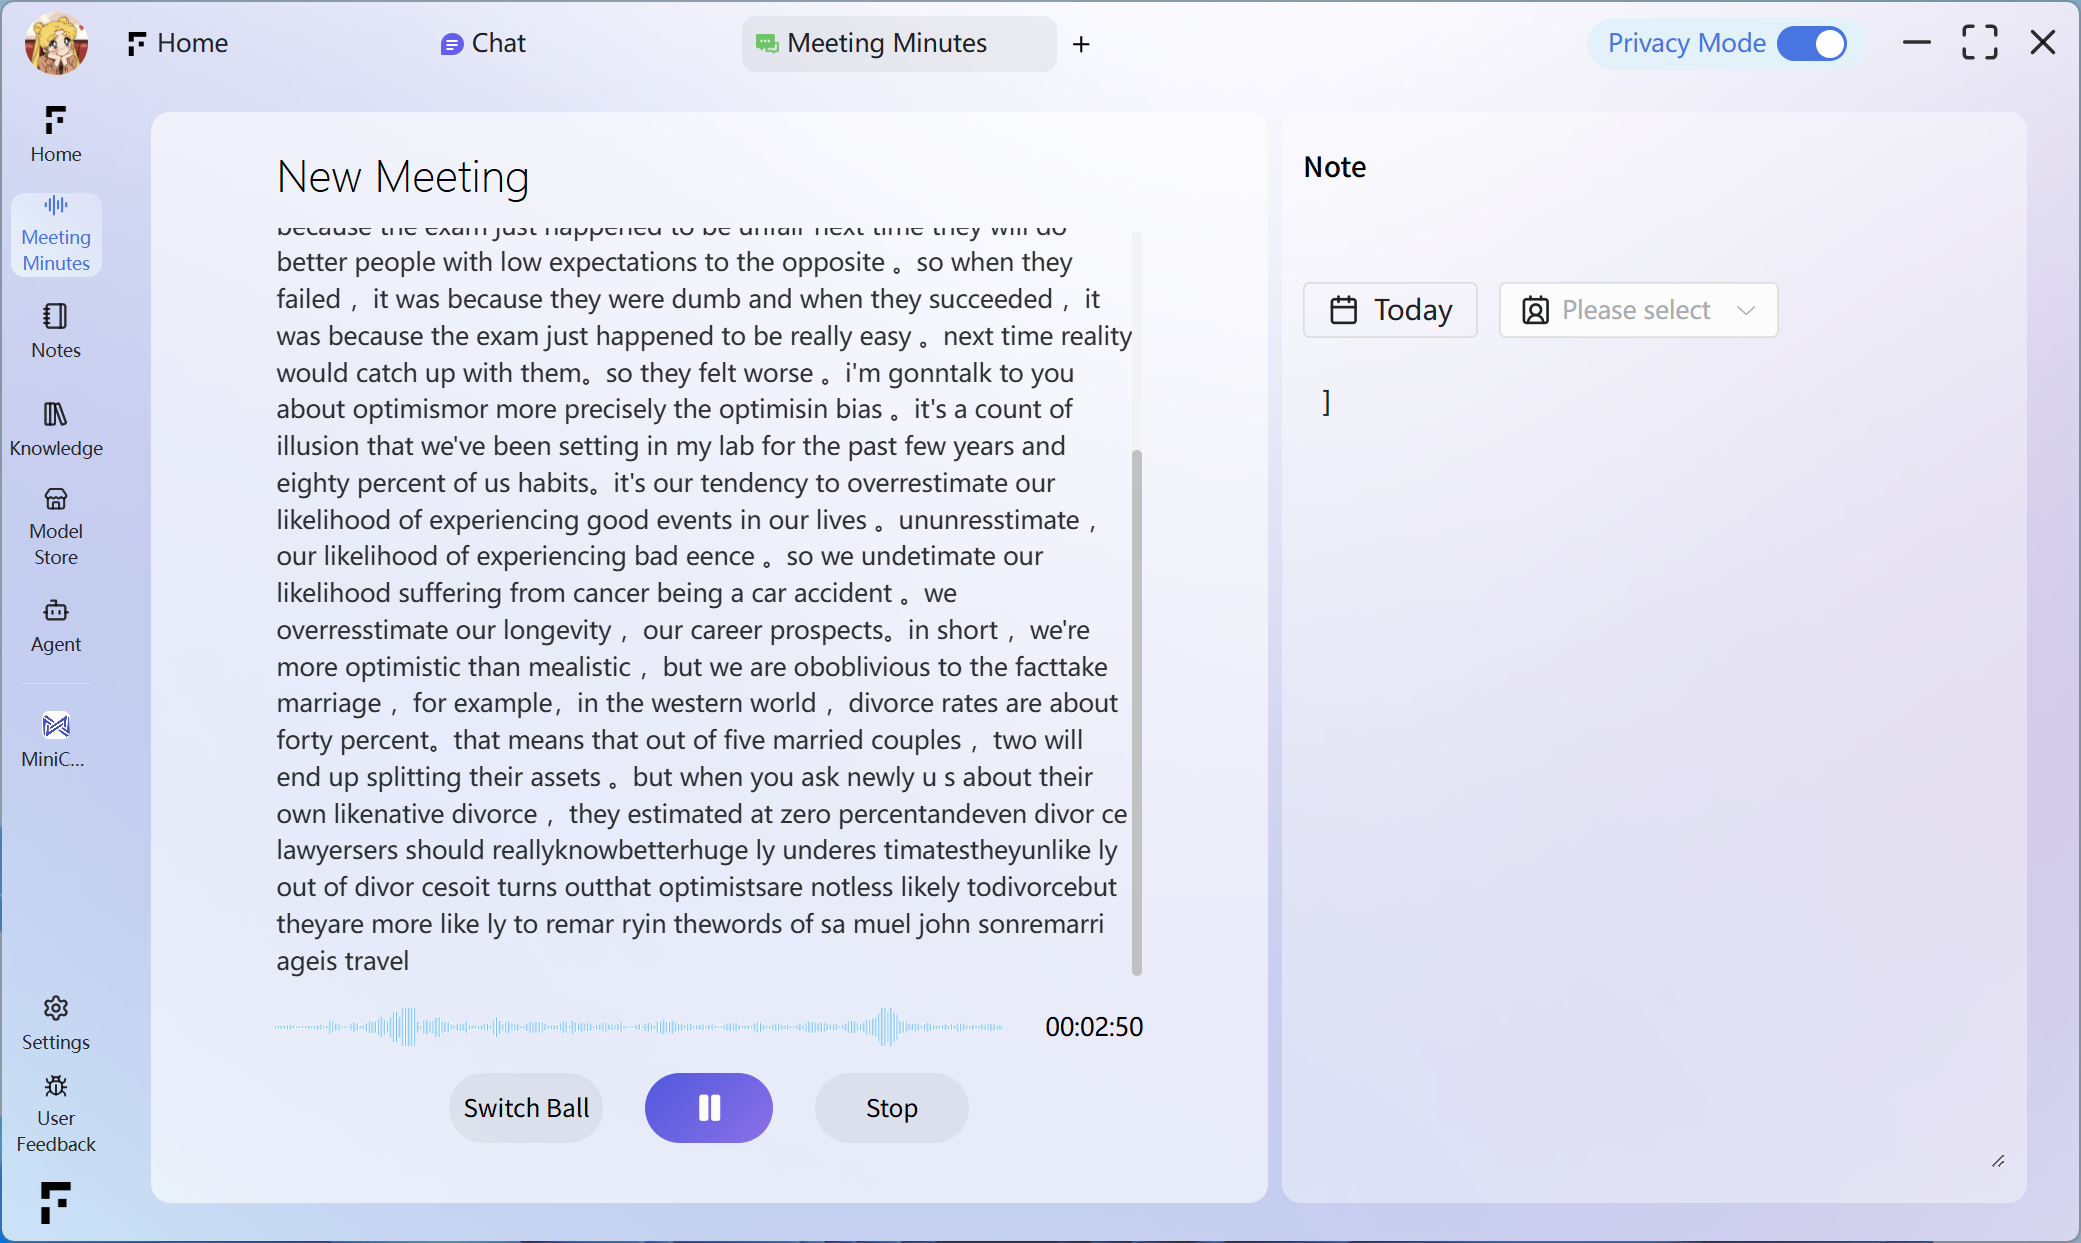Click the user avatar picture

56,43
